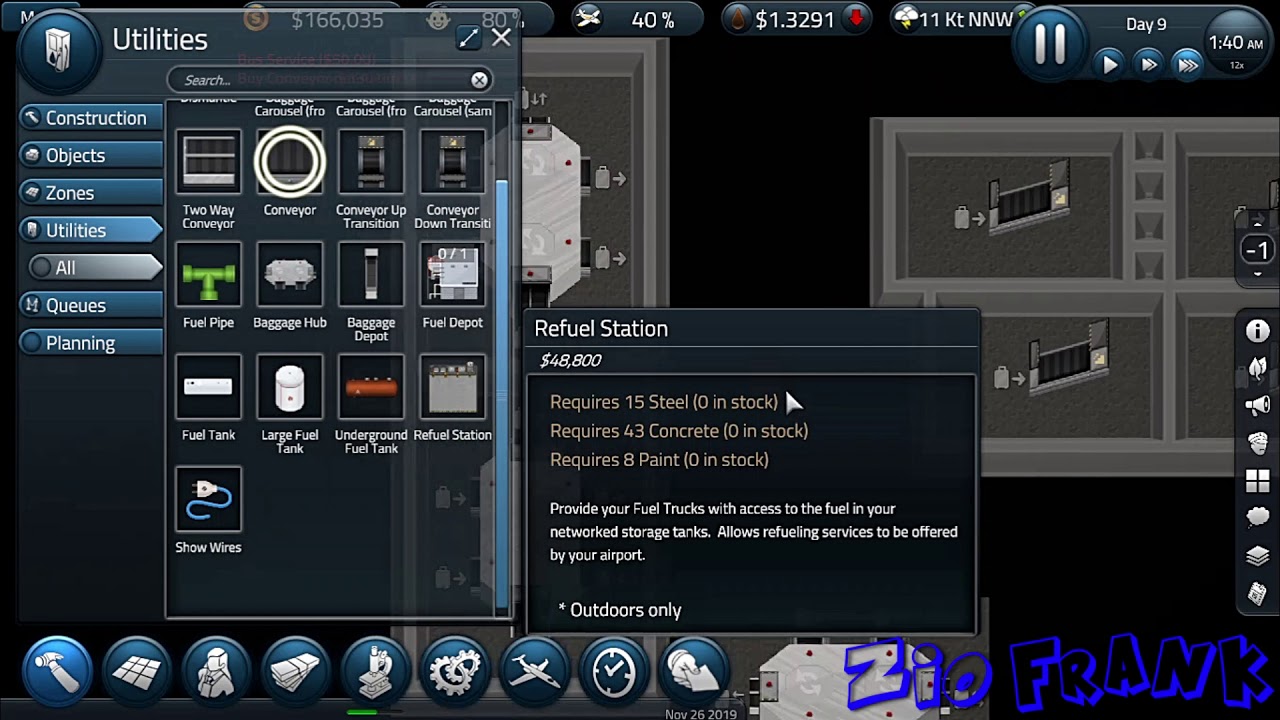Switch to the Objects category
This screenshot has width=1280, height=720.
click(90, 155)
